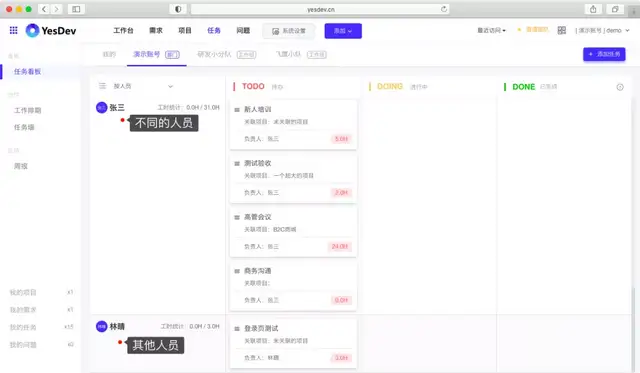The width and height of the screenshot is (640, 373).
Task: Click the list icon beside 按人员
Action: (102, 86)
